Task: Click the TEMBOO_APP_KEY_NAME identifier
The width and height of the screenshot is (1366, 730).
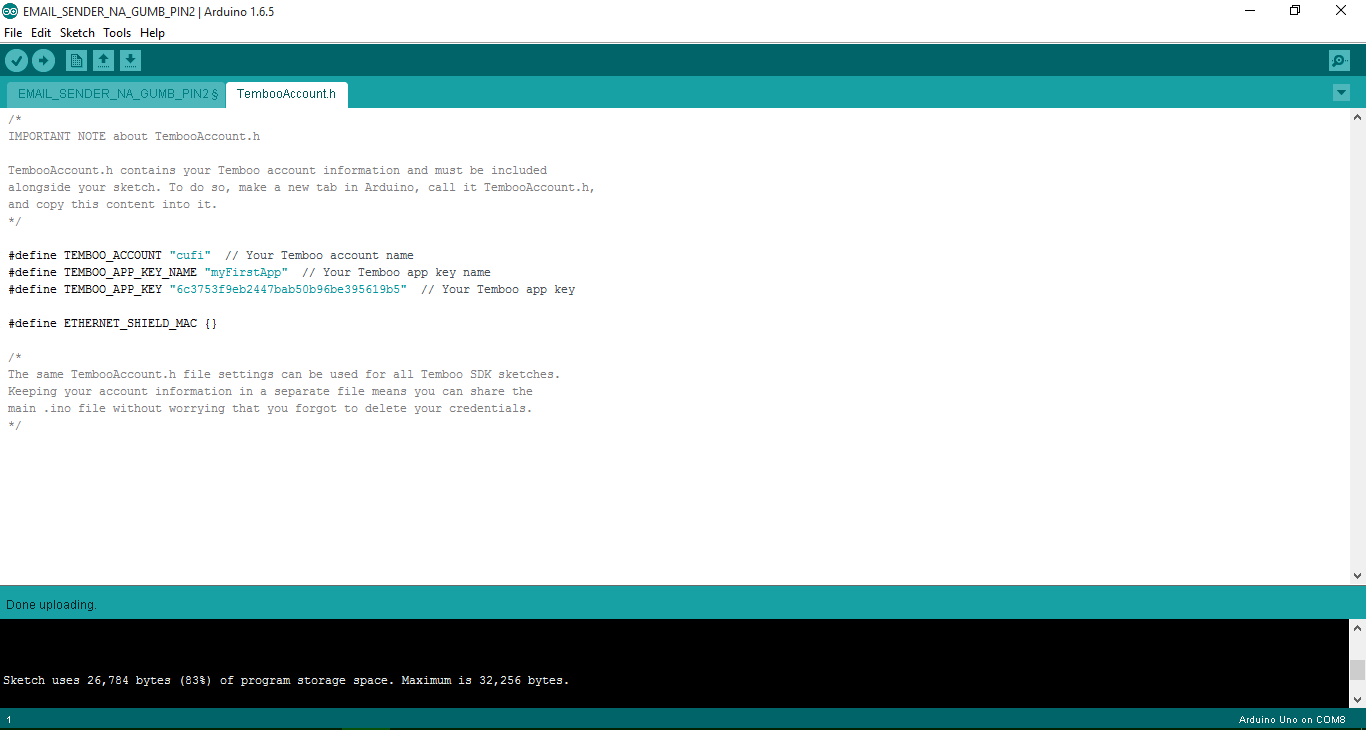Action: pos(130,273)
